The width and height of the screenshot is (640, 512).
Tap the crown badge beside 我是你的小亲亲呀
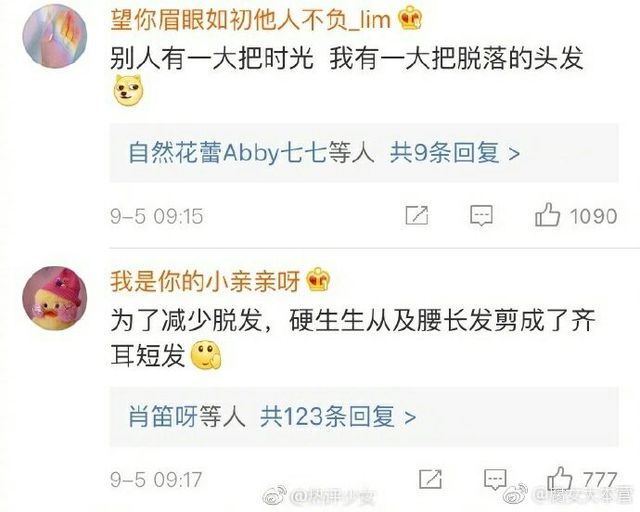tap(318, 280)
